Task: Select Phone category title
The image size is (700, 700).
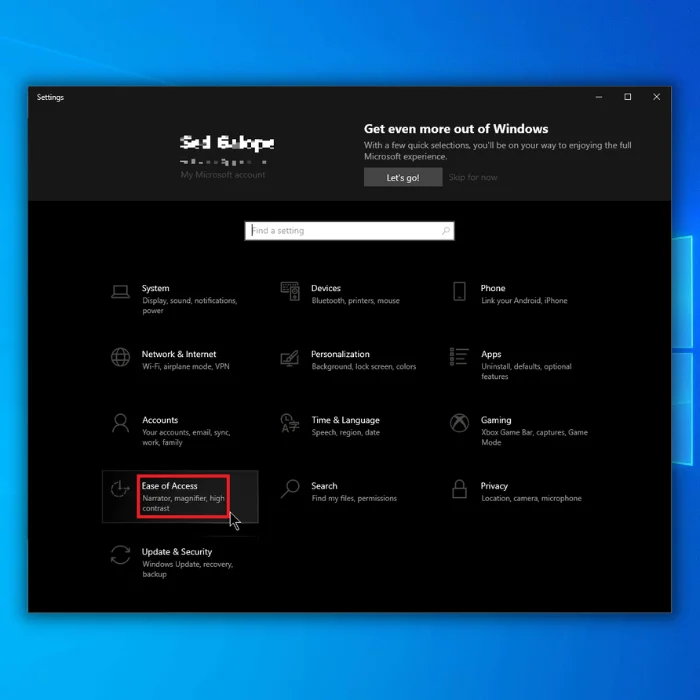Action: point(493,288)
